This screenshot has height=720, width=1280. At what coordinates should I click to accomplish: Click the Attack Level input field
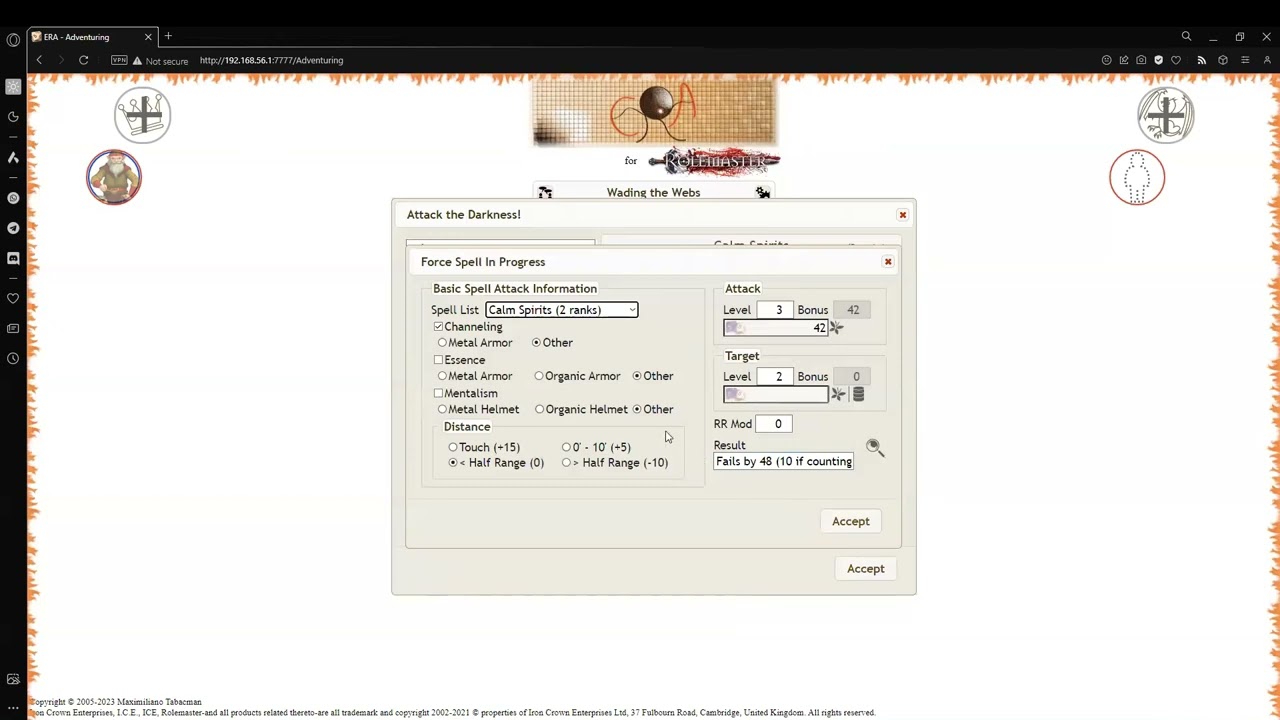click(775, 310)
